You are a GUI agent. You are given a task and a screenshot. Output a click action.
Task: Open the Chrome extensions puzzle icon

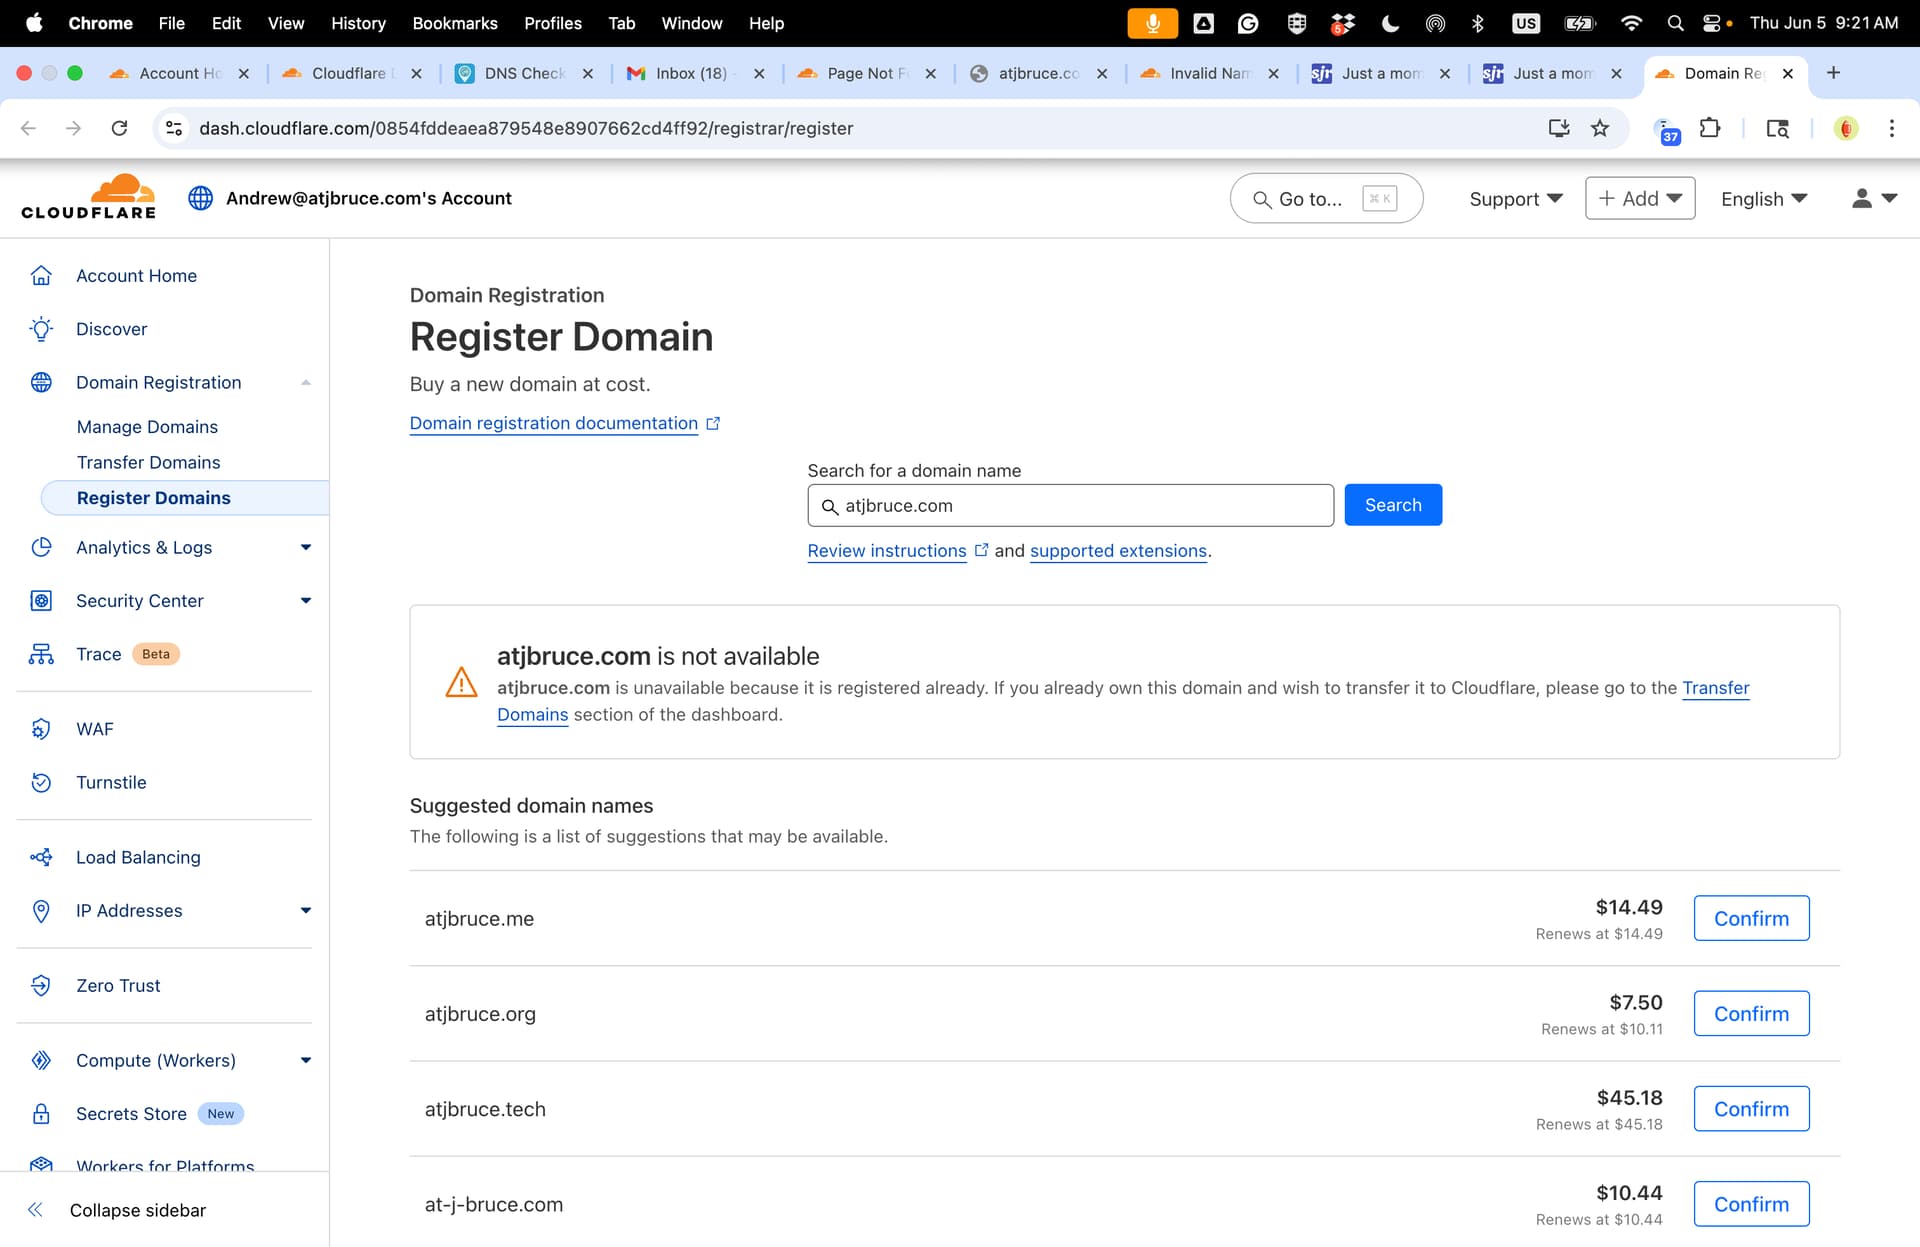pyautogui.click(x=1710, y=128)
